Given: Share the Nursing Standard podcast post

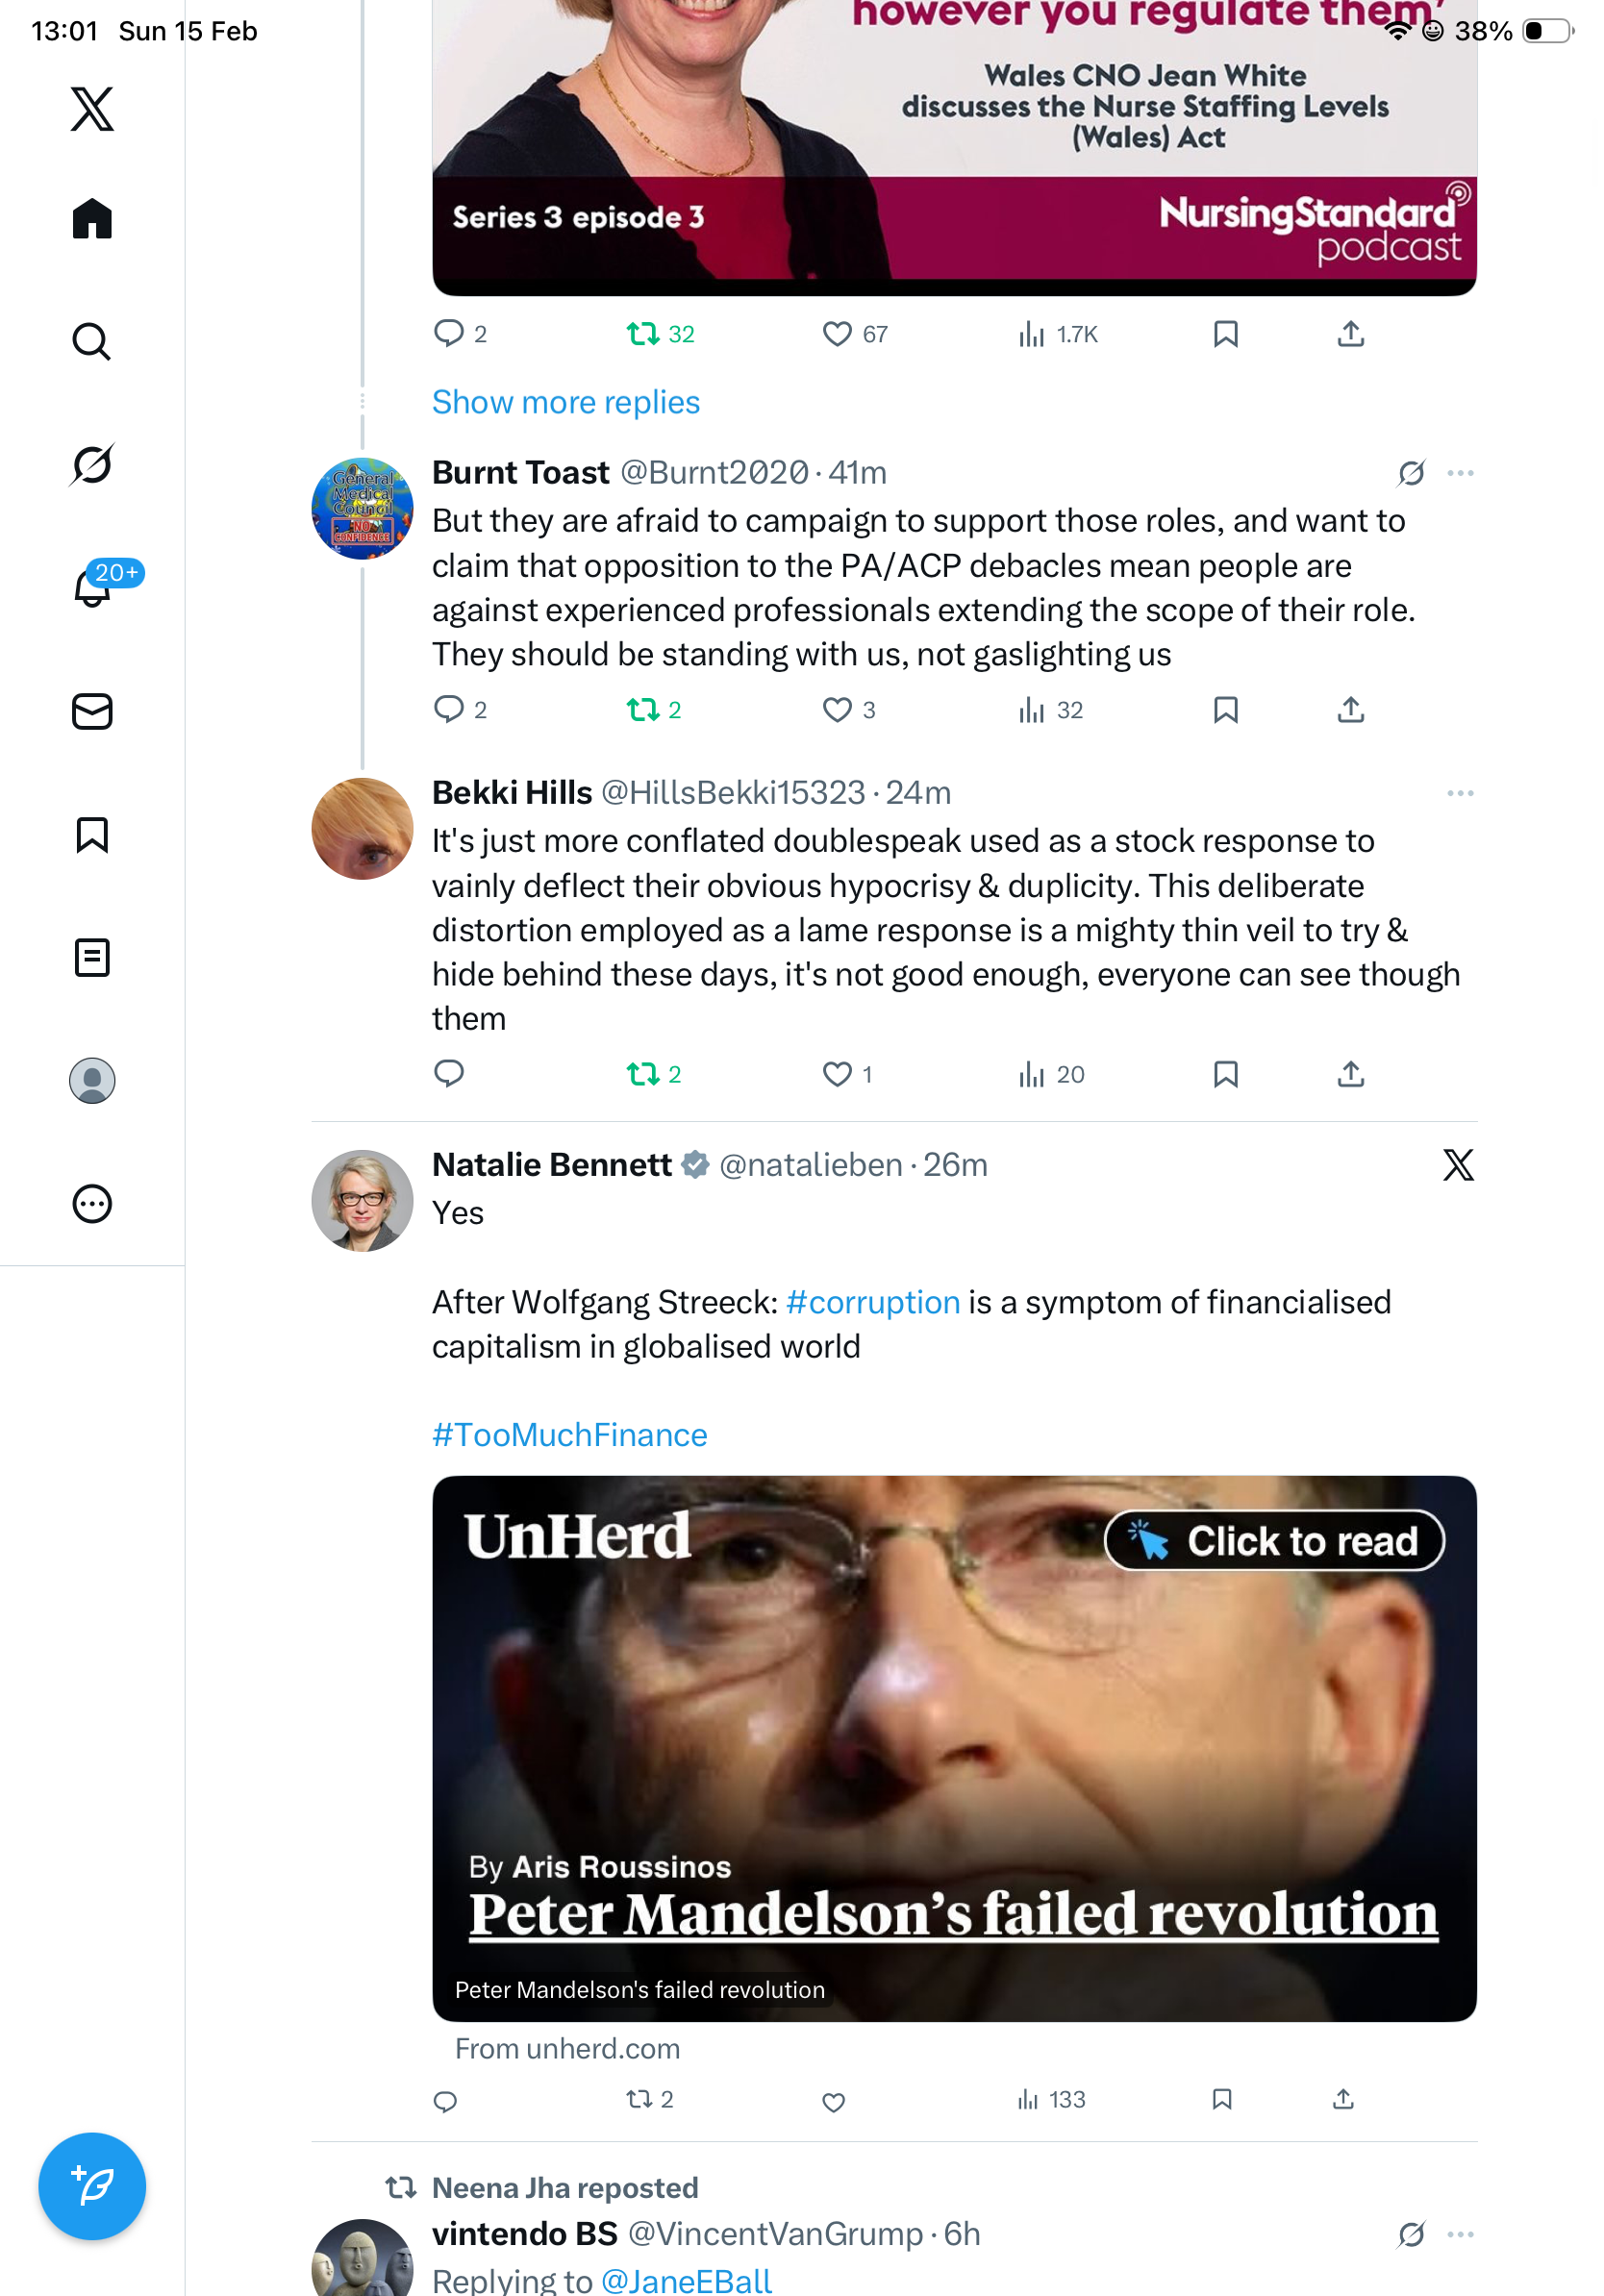Looking at the screenshot, I should pyautogui.click(x=1350, y=334).
